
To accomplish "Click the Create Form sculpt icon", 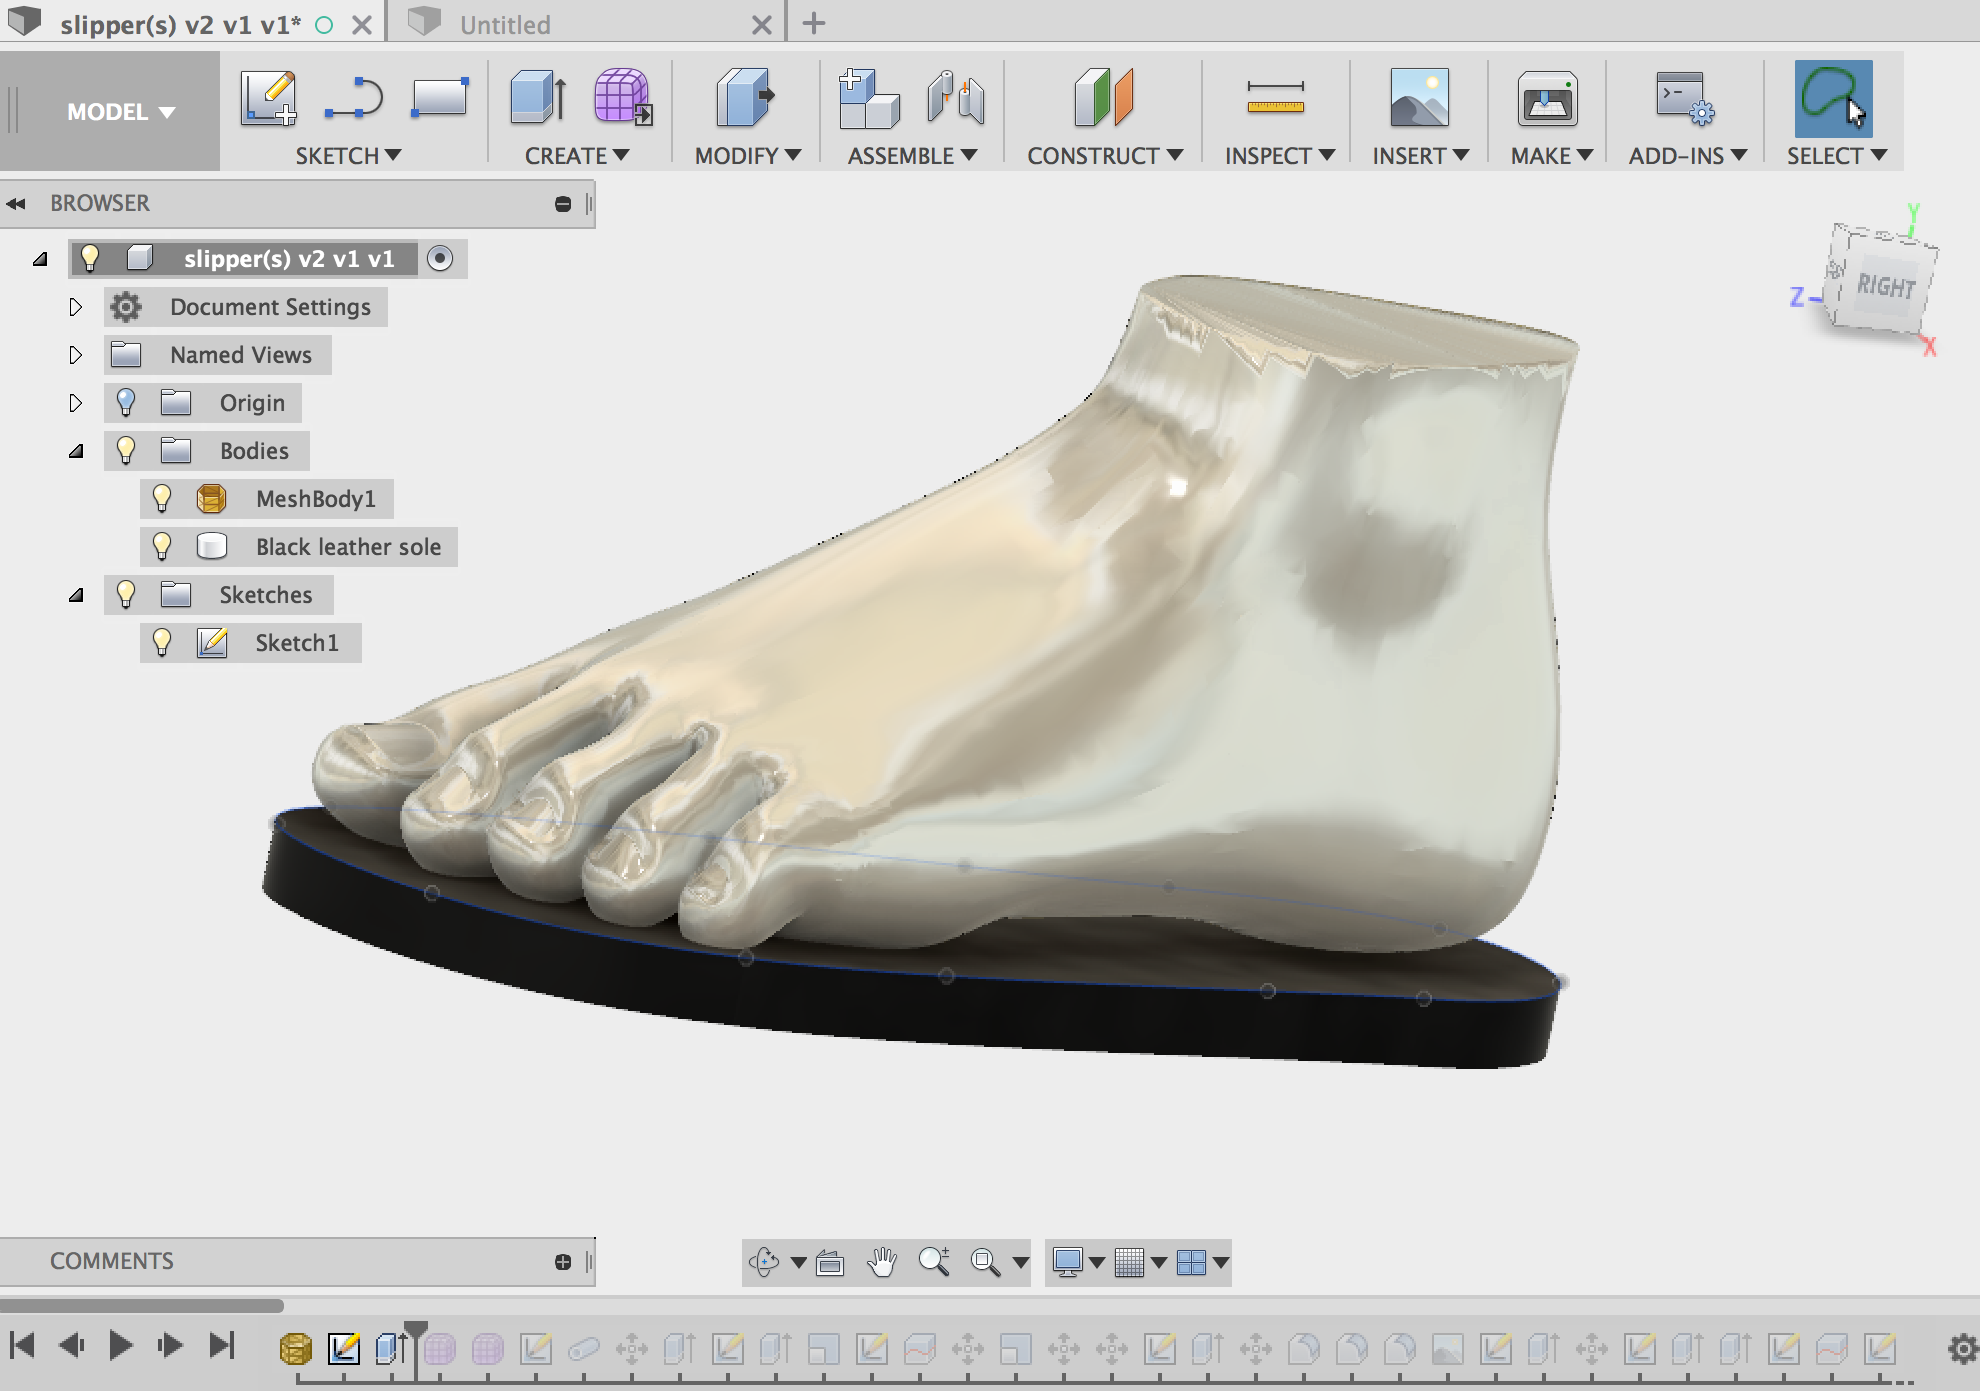I will (x=623, y=97).
